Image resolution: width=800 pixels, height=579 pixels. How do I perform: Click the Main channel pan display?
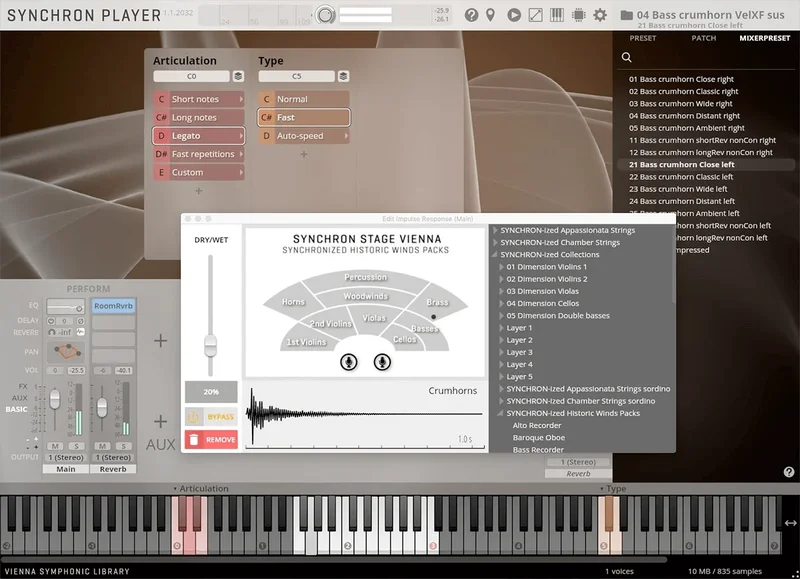(66, 351)
